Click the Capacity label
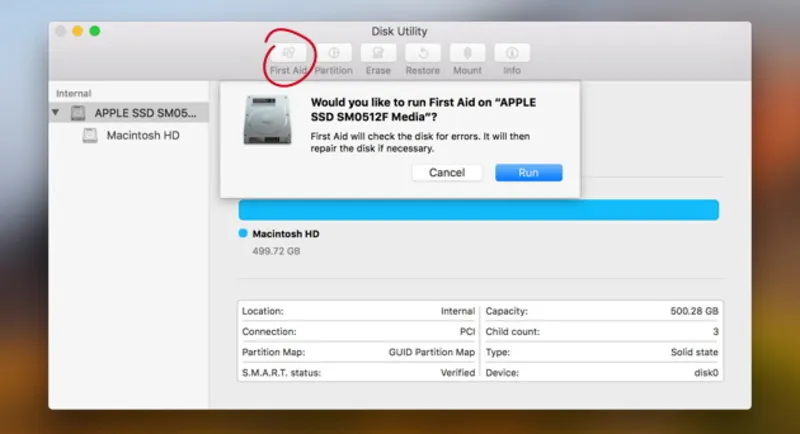Viewport: 800px width, 434px height. (507, 311)
